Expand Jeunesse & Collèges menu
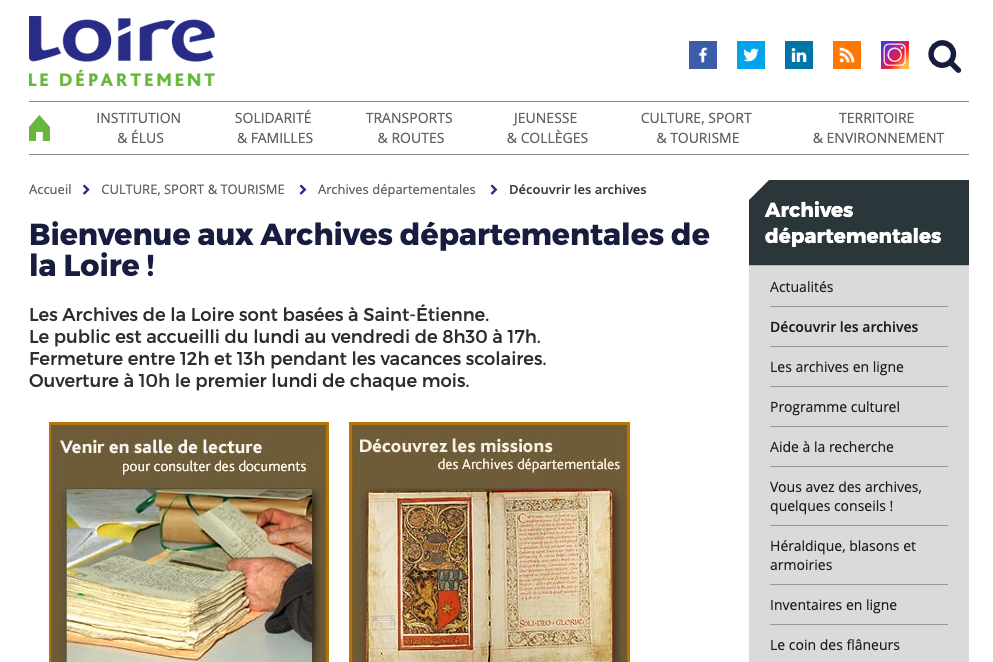The image size is (993, 662). (547, 128)
